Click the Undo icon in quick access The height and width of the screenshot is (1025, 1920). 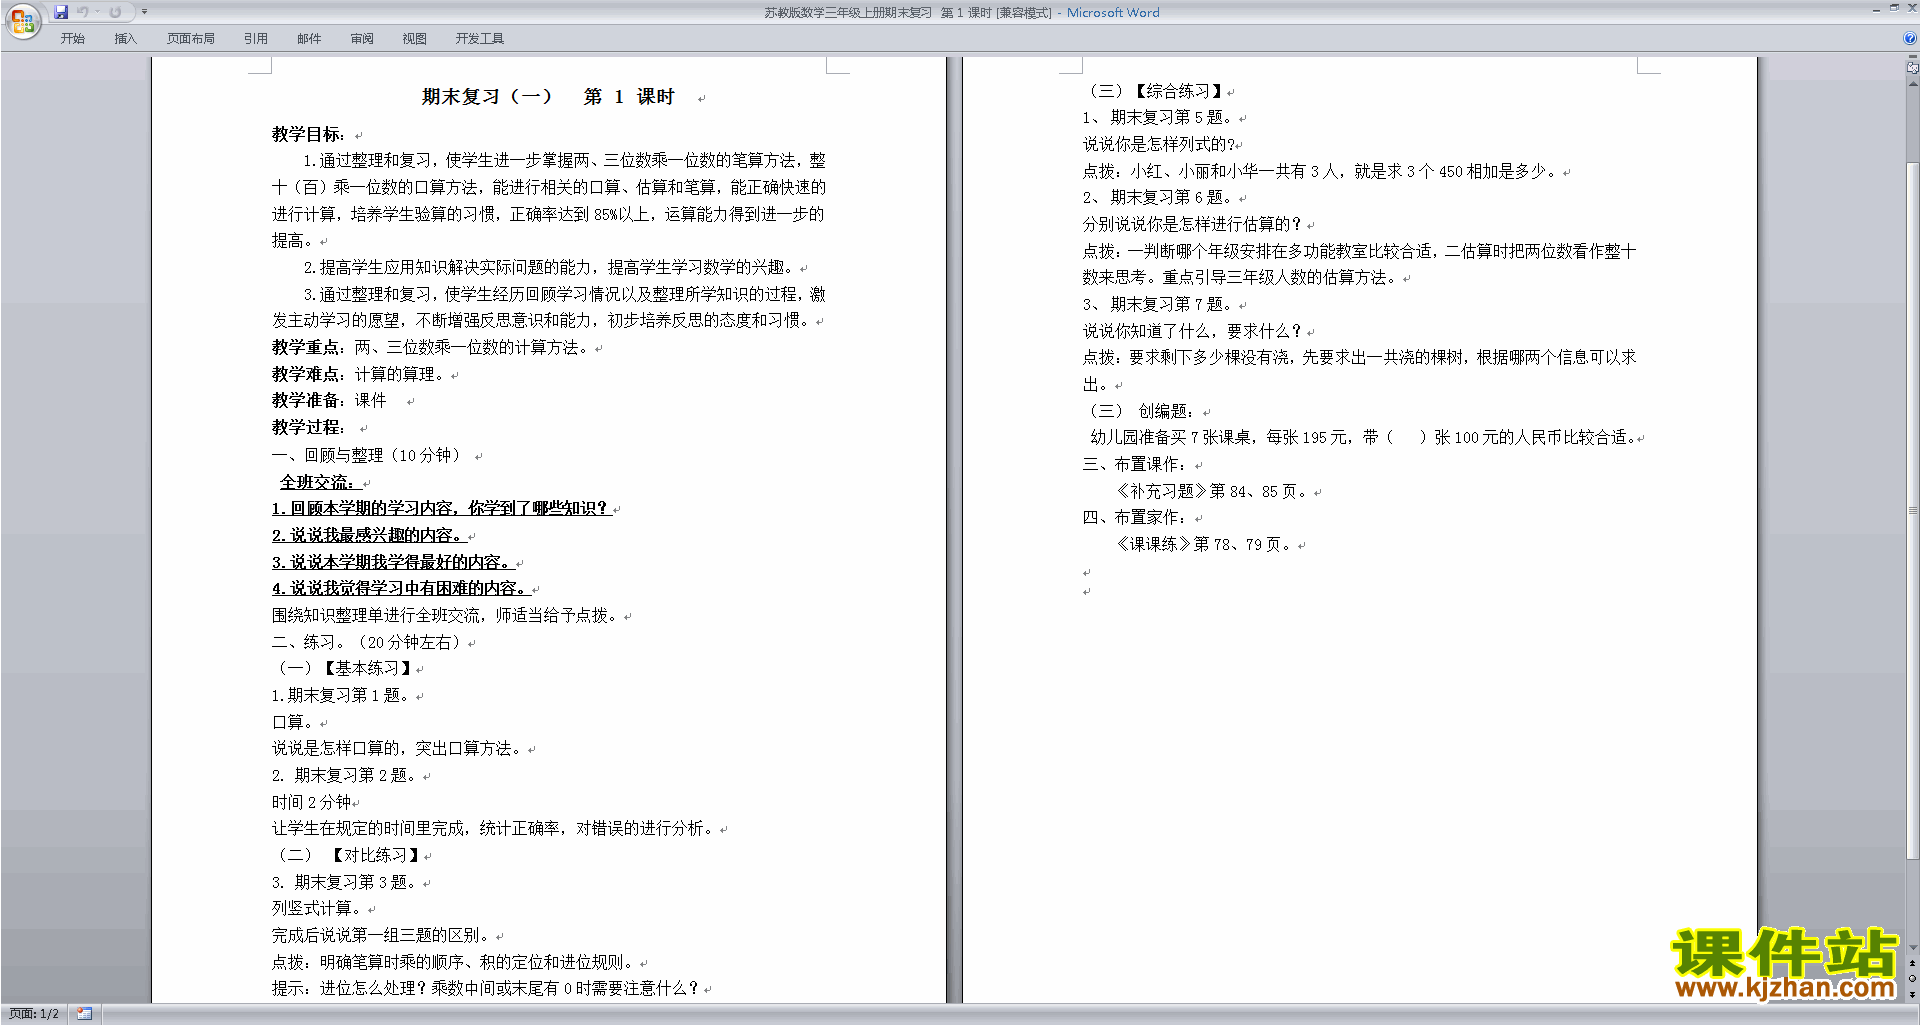[x=83, y=12]
